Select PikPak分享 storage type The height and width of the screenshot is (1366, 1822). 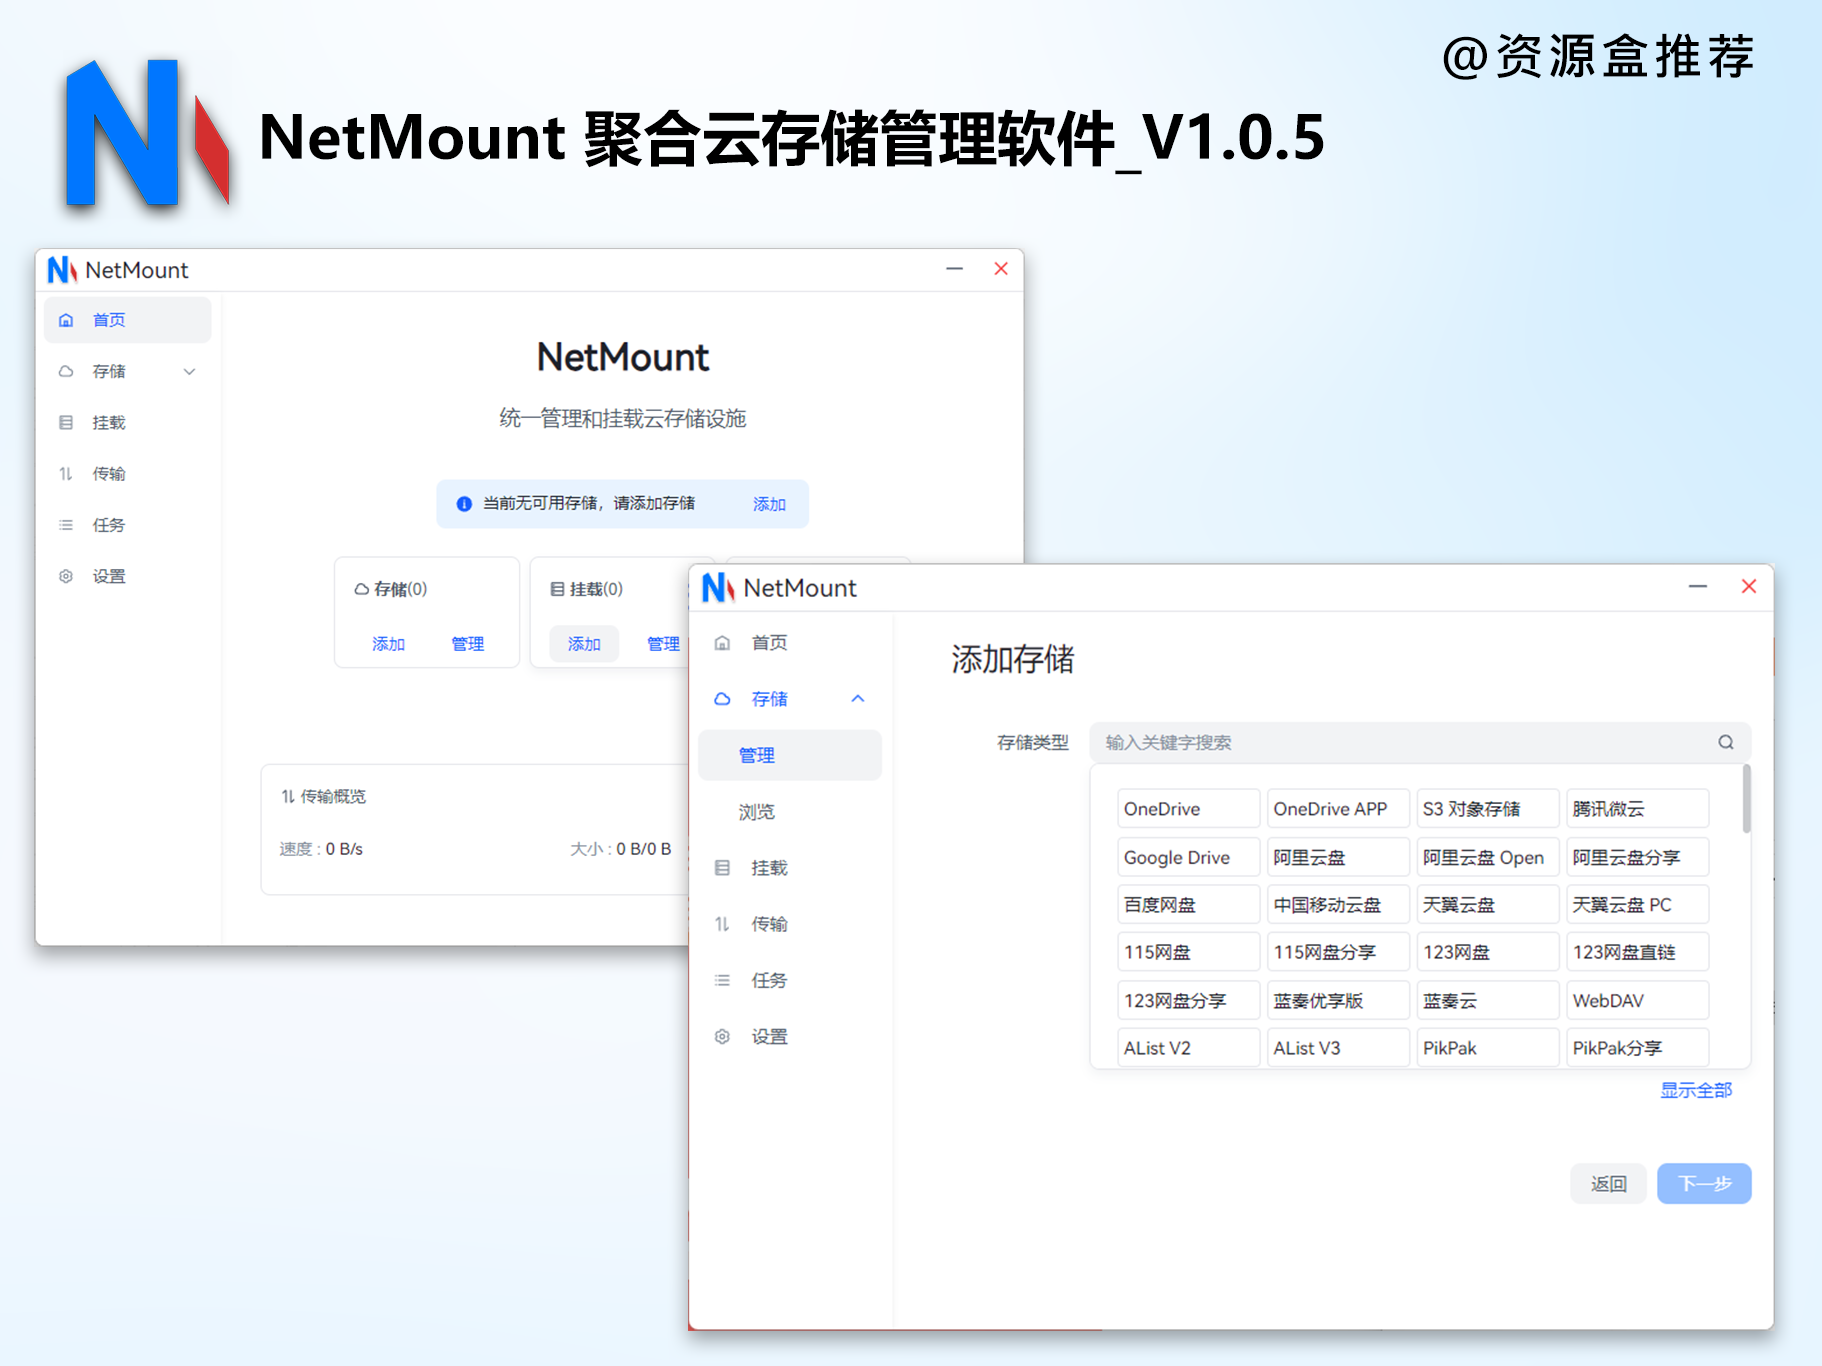(1638, 1048)
